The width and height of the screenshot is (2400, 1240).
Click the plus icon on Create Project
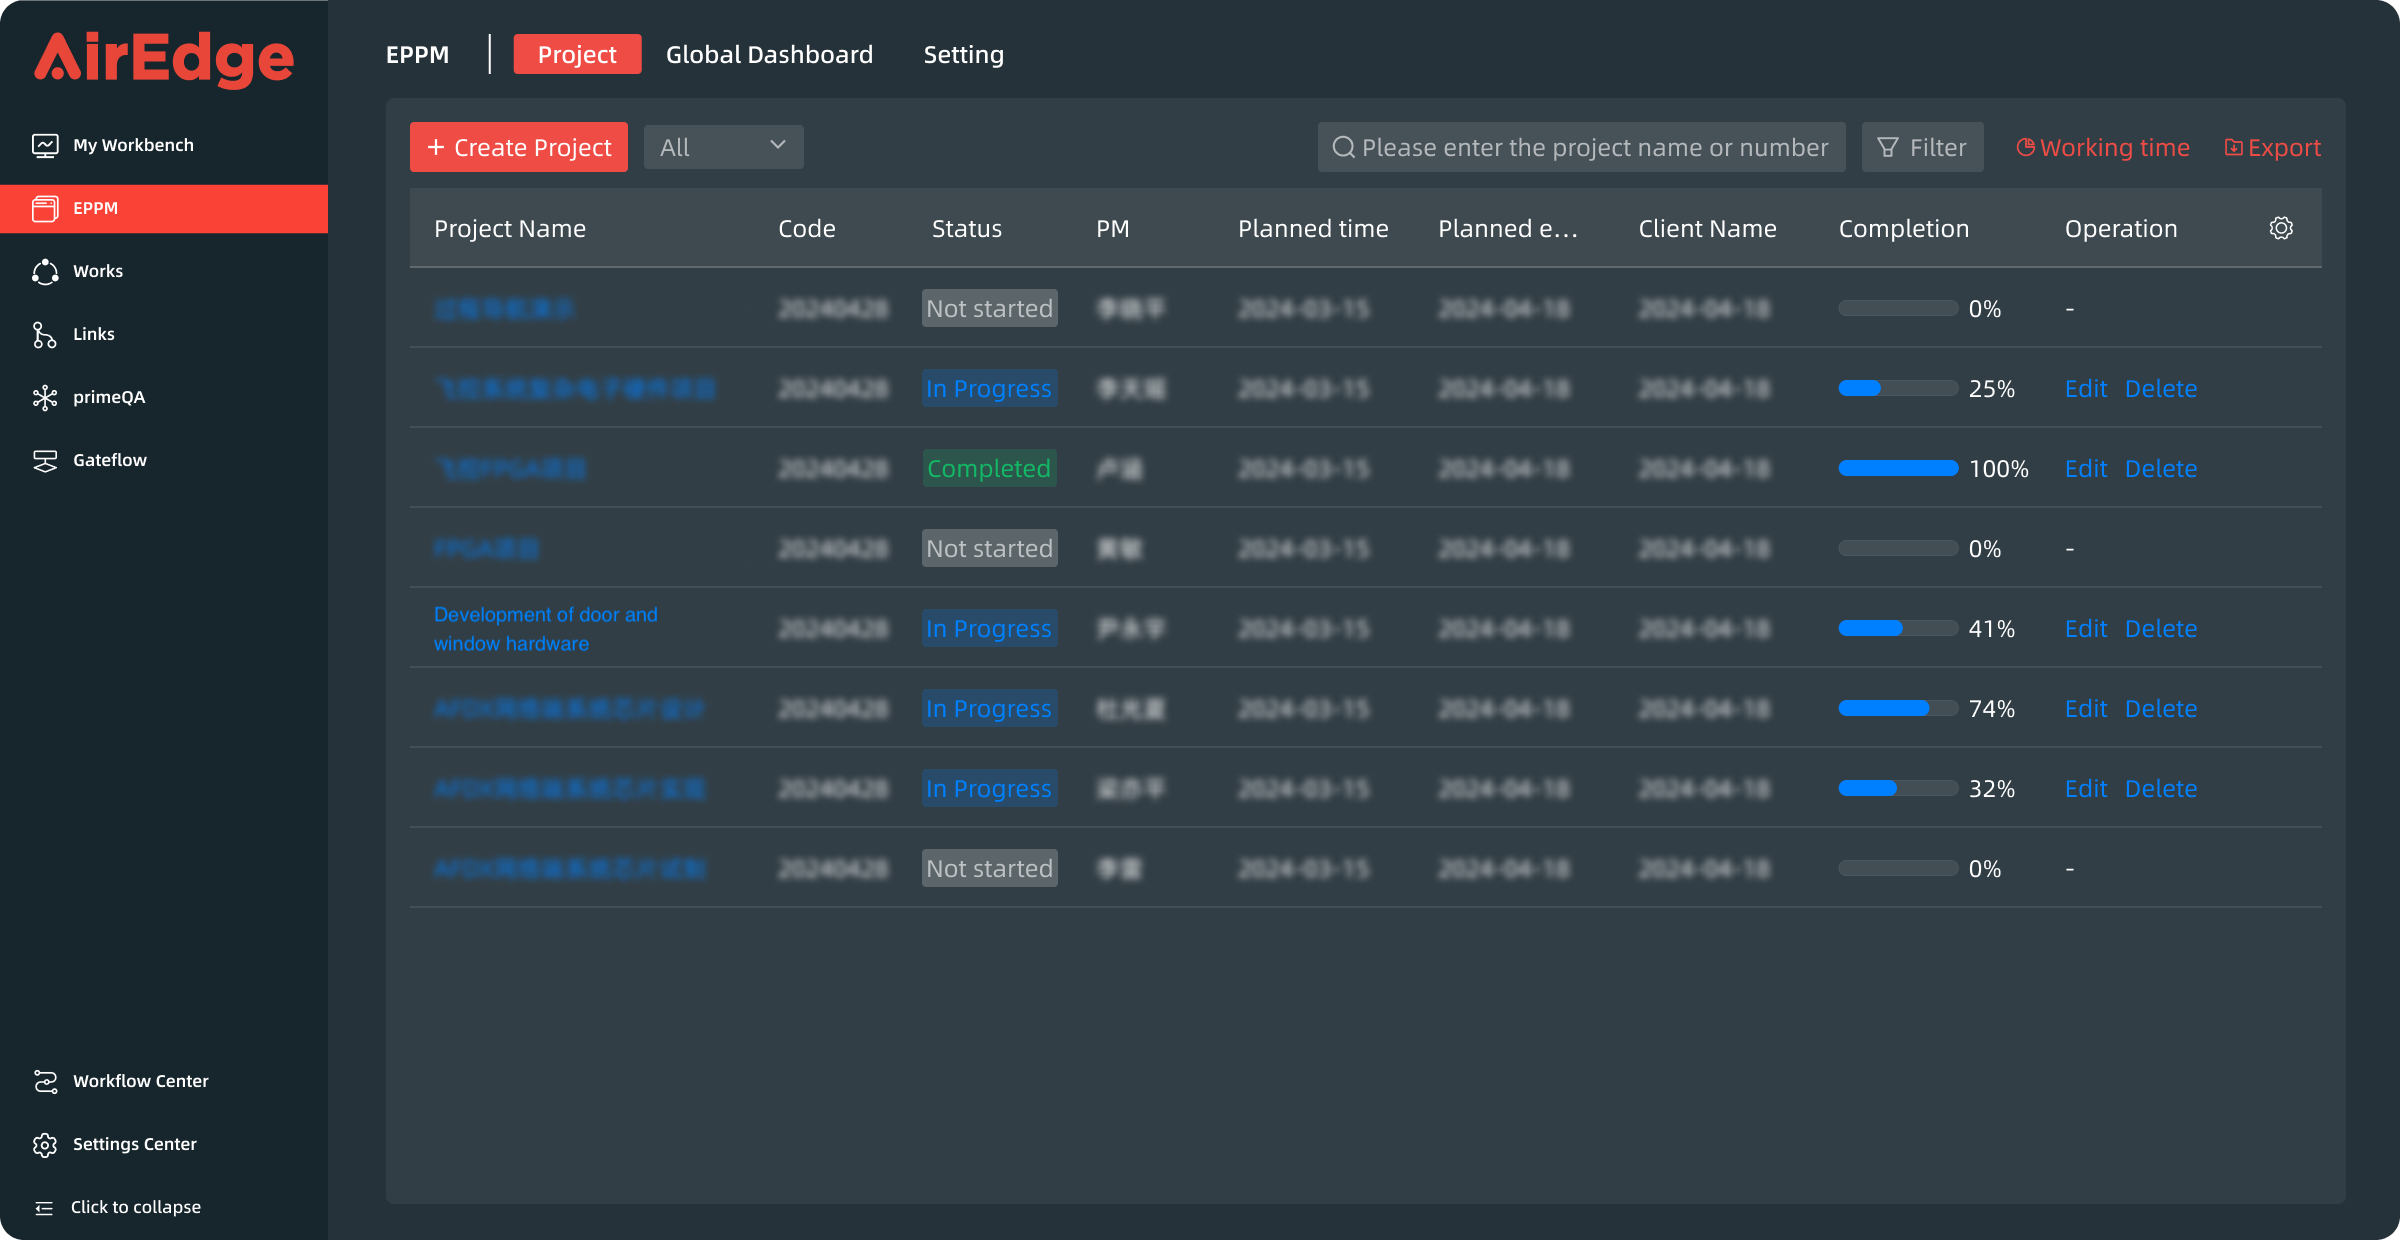pyautogui.click(x=436, y=147)
